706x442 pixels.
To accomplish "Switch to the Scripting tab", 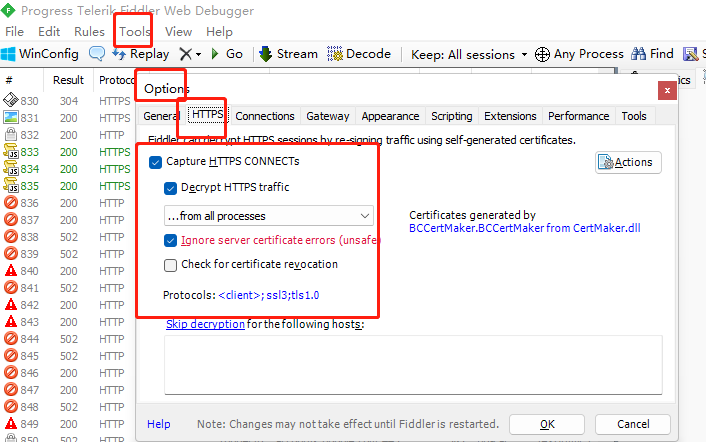I will [452, 116].
